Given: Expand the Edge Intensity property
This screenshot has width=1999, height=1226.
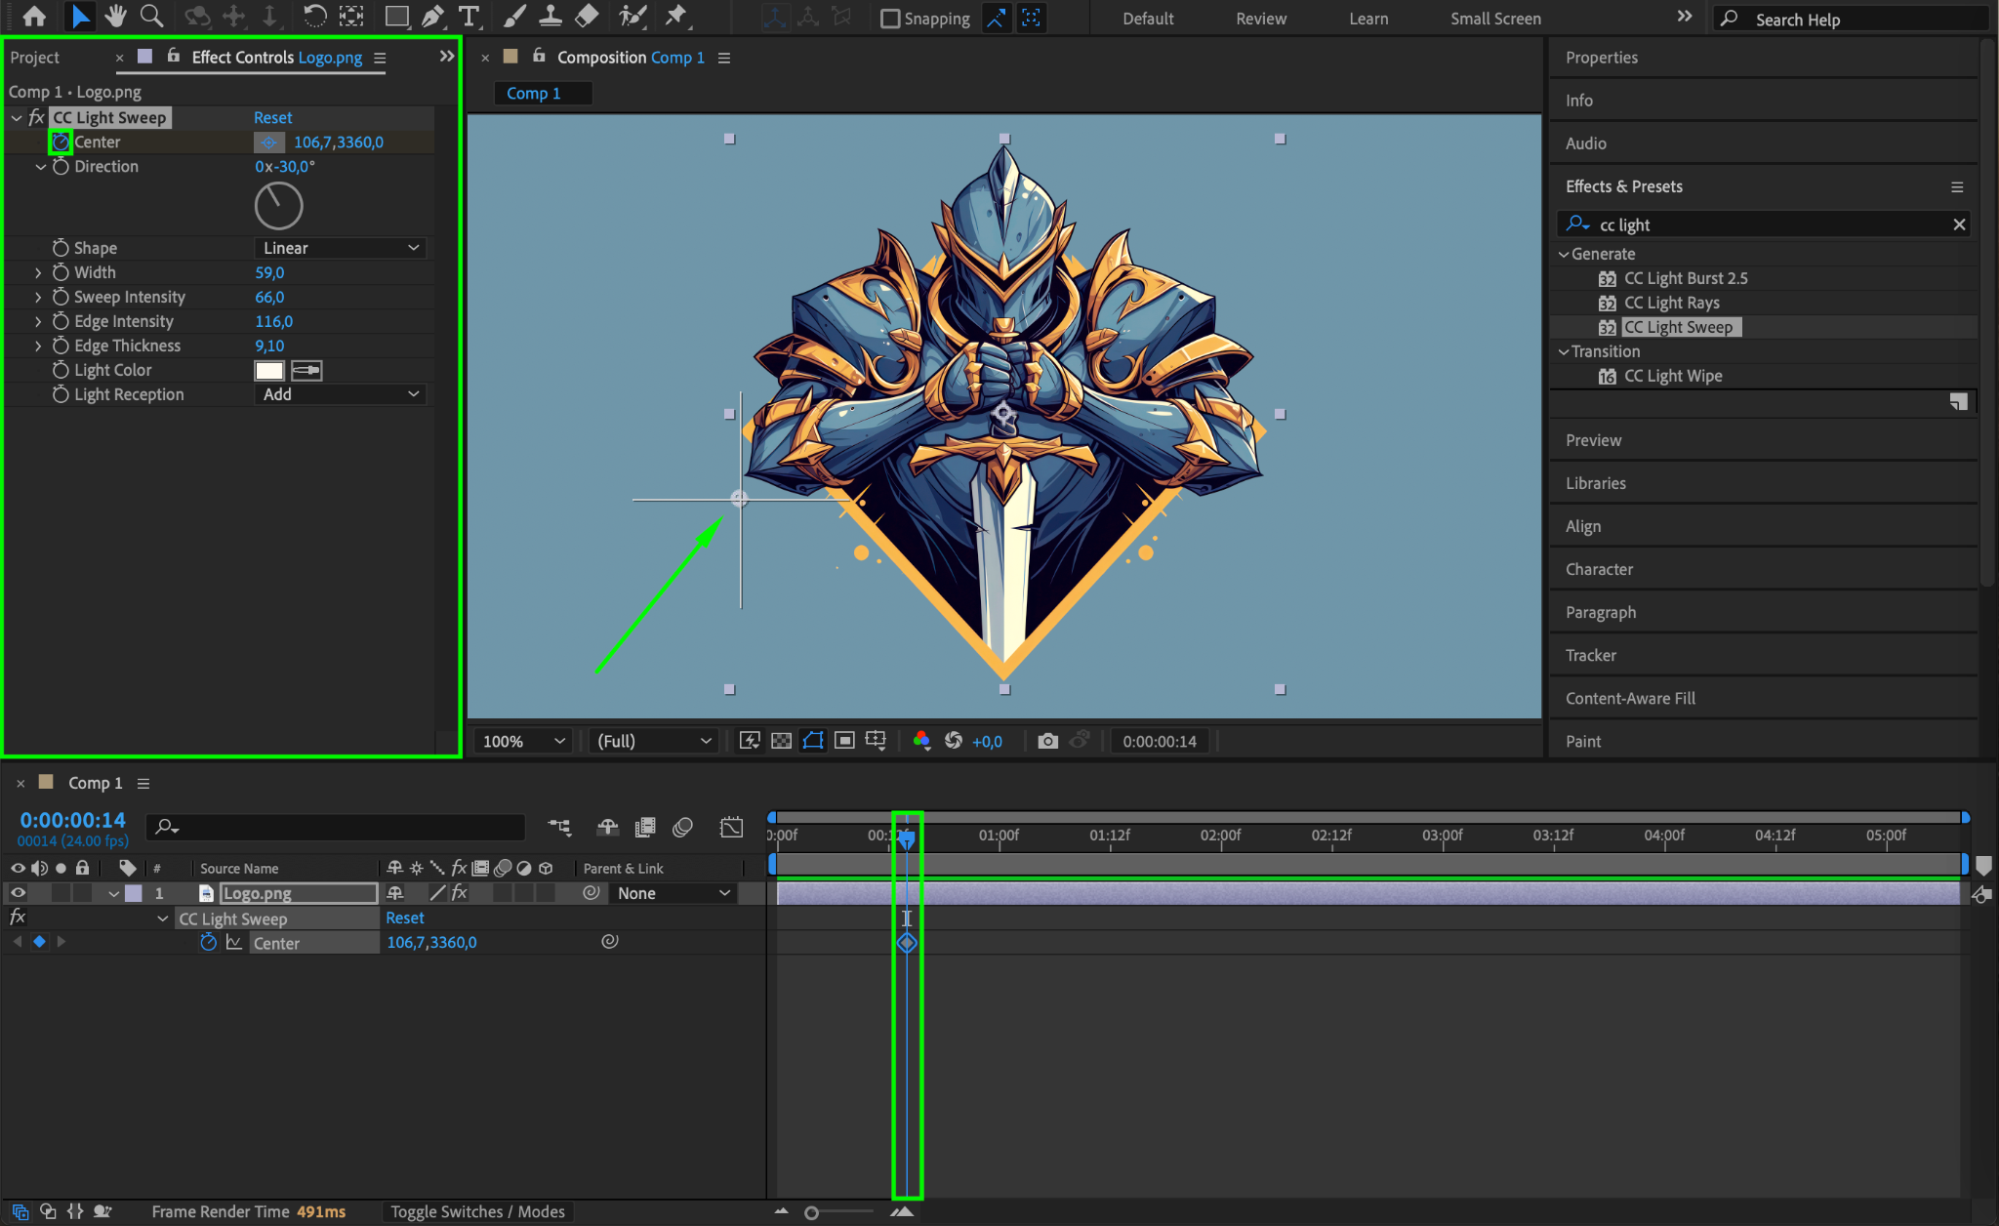Looking at the screenshot, I should click(x=38, y=321).
